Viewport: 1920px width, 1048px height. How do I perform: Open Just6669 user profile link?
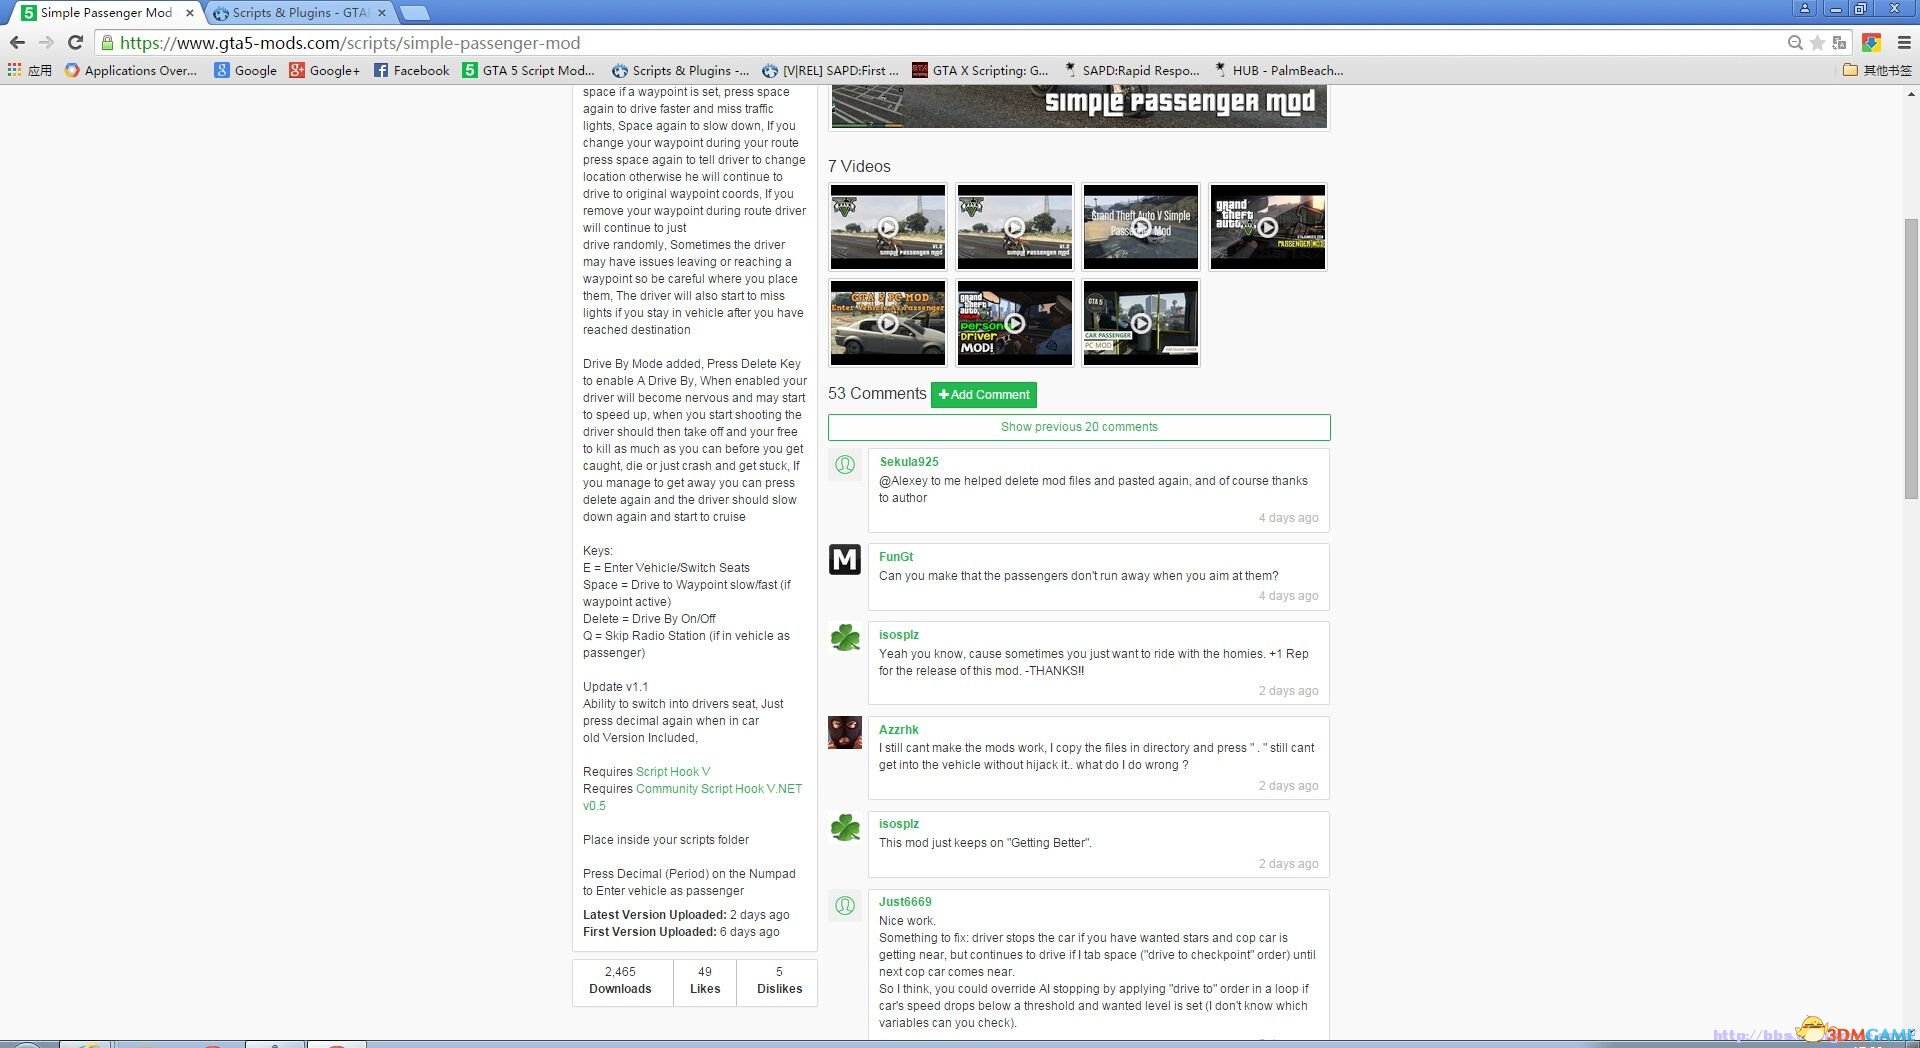coord(905,902)
